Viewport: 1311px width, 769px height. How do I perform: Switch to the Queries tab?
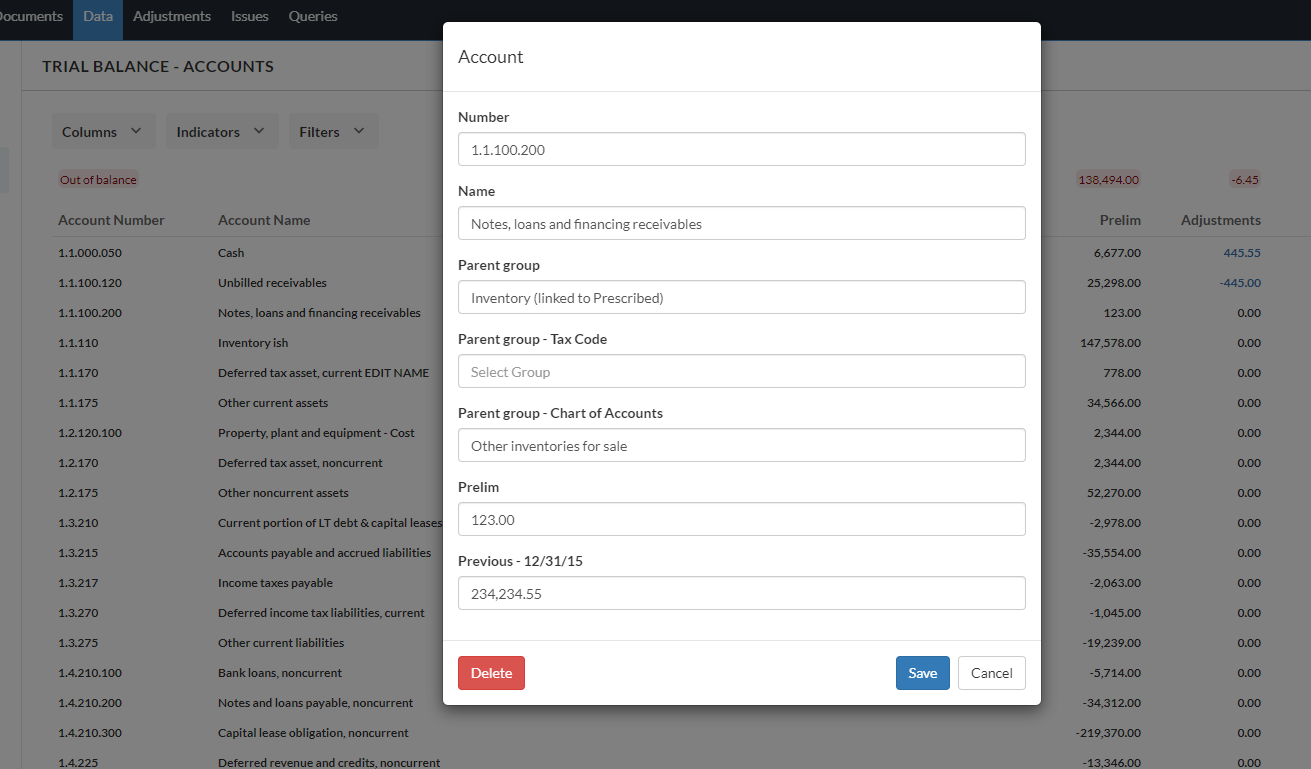pyautogui.click(x=313, y=16)
